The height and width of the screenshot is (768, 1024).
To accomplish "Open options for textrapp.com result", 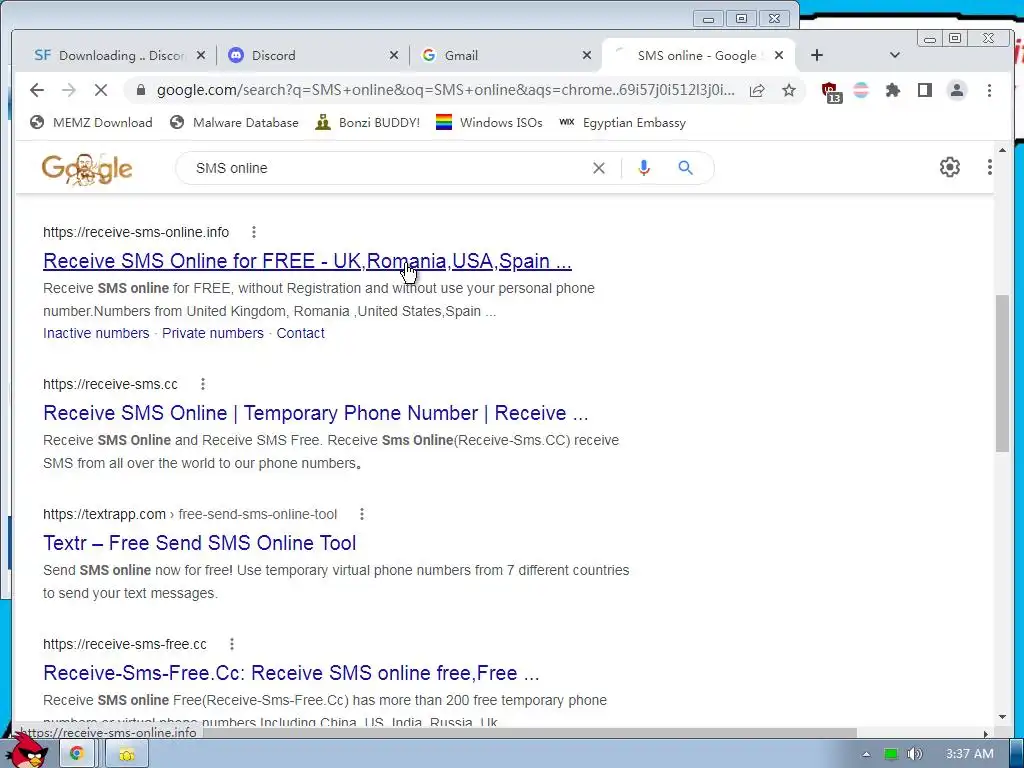I will 362,514.
